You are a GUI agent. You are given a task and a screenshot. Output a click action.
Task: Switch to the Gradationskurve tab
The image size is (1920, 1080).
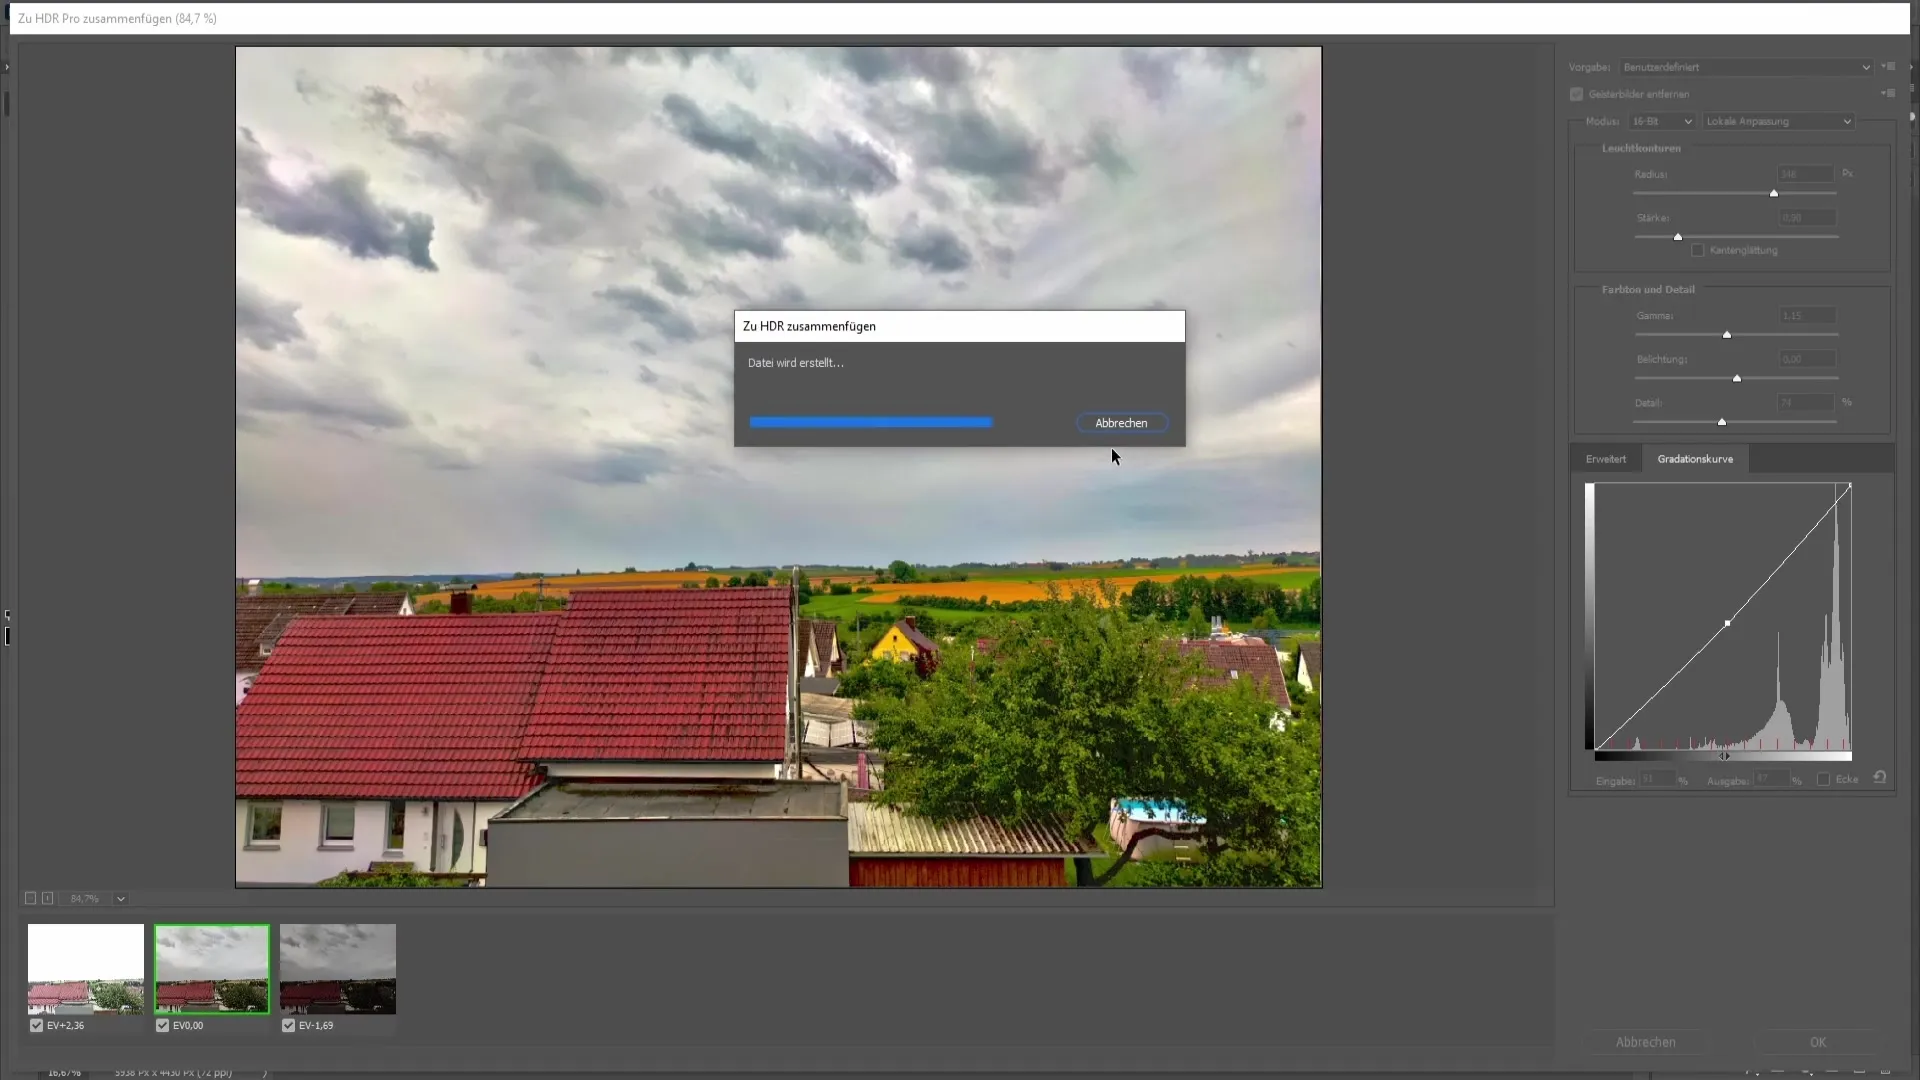click(x=1695, y=459)
